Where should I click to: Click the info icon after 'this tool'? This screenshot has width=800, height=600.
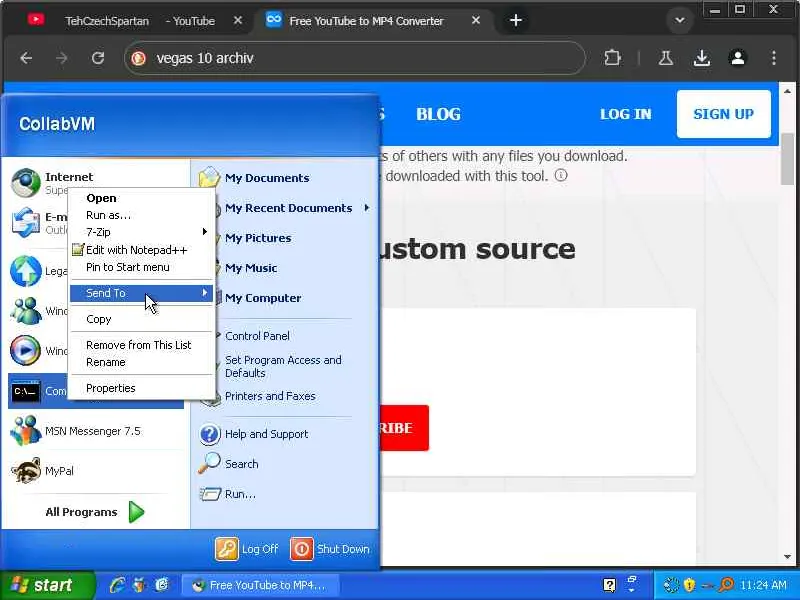[x=561, y=176]
